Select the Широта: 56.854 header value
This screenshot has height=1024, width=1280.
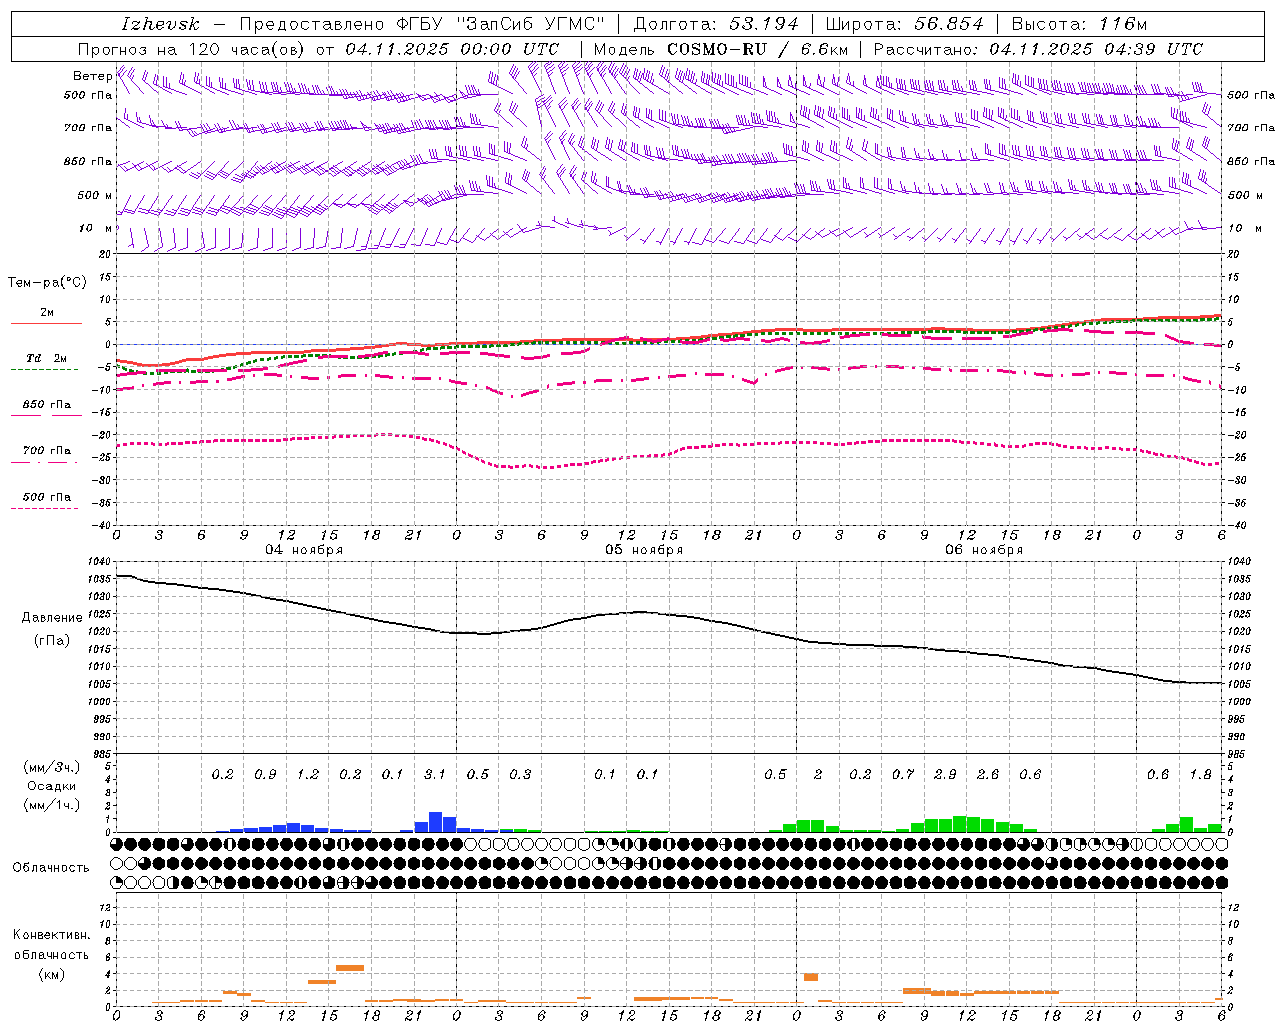906,24
